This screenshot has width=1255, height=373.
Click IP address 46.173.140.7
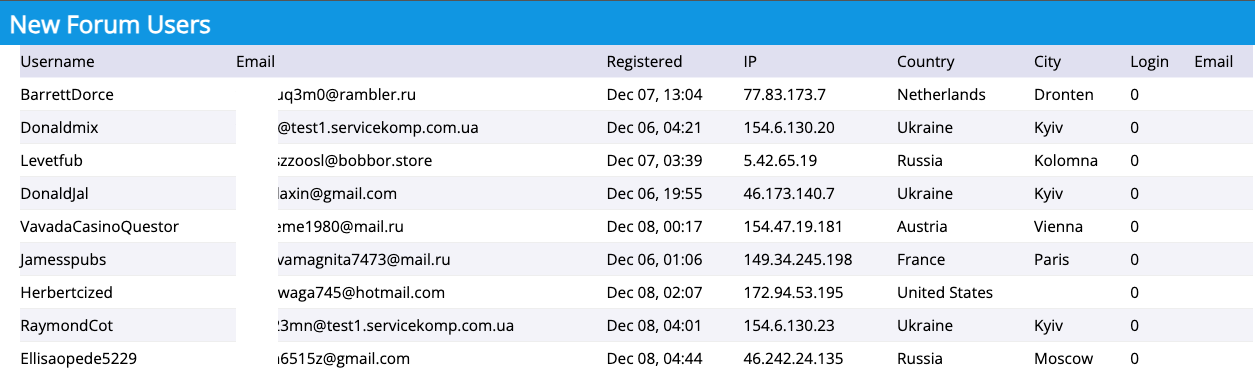pos(789,194)
